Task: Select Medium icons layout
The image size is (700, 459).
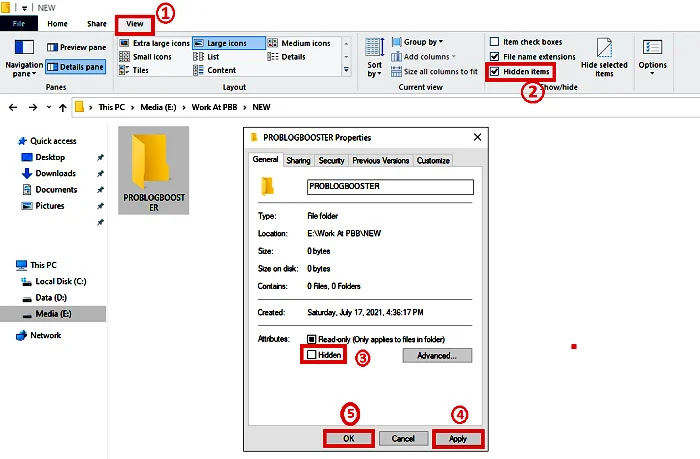Action: click(x=299, y=43)
